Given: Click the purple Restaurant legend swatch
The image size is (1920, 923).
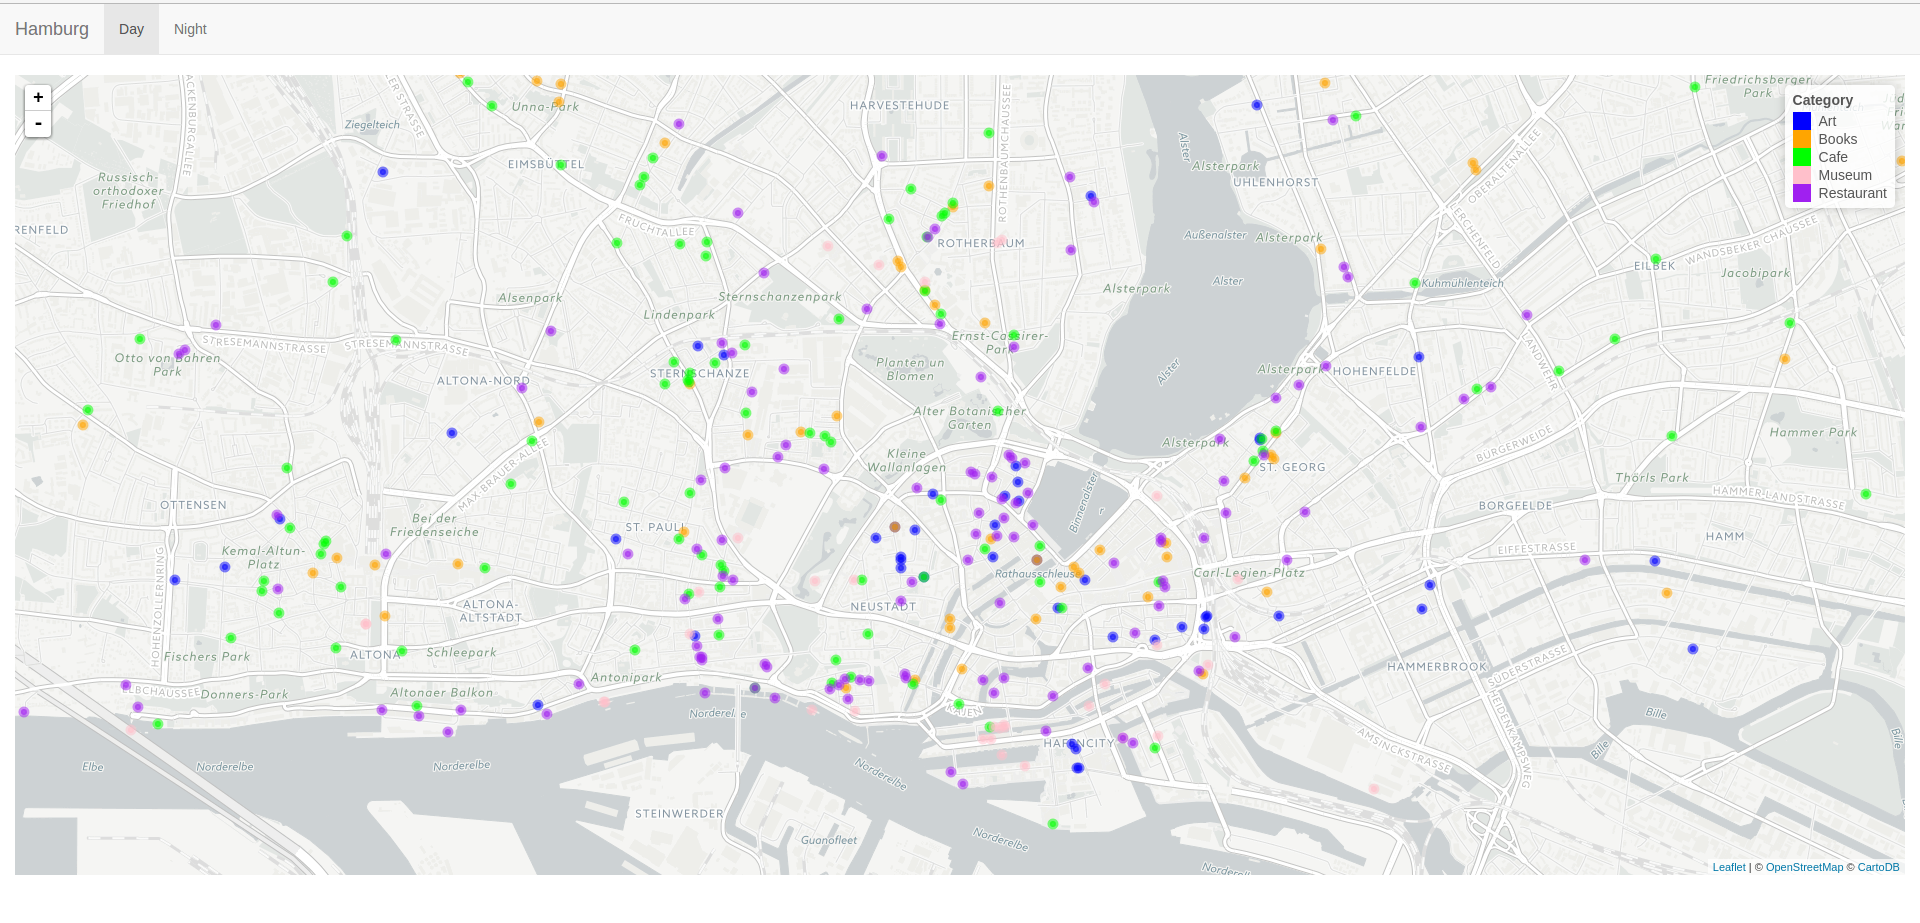Looking at the screenshot, I should 1802,193.
